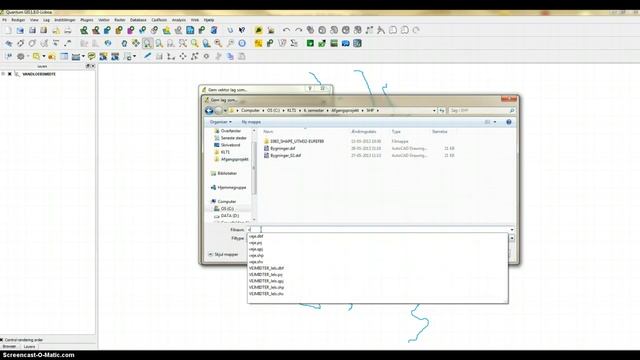Sort files by the Navn column

coord(268,132)
